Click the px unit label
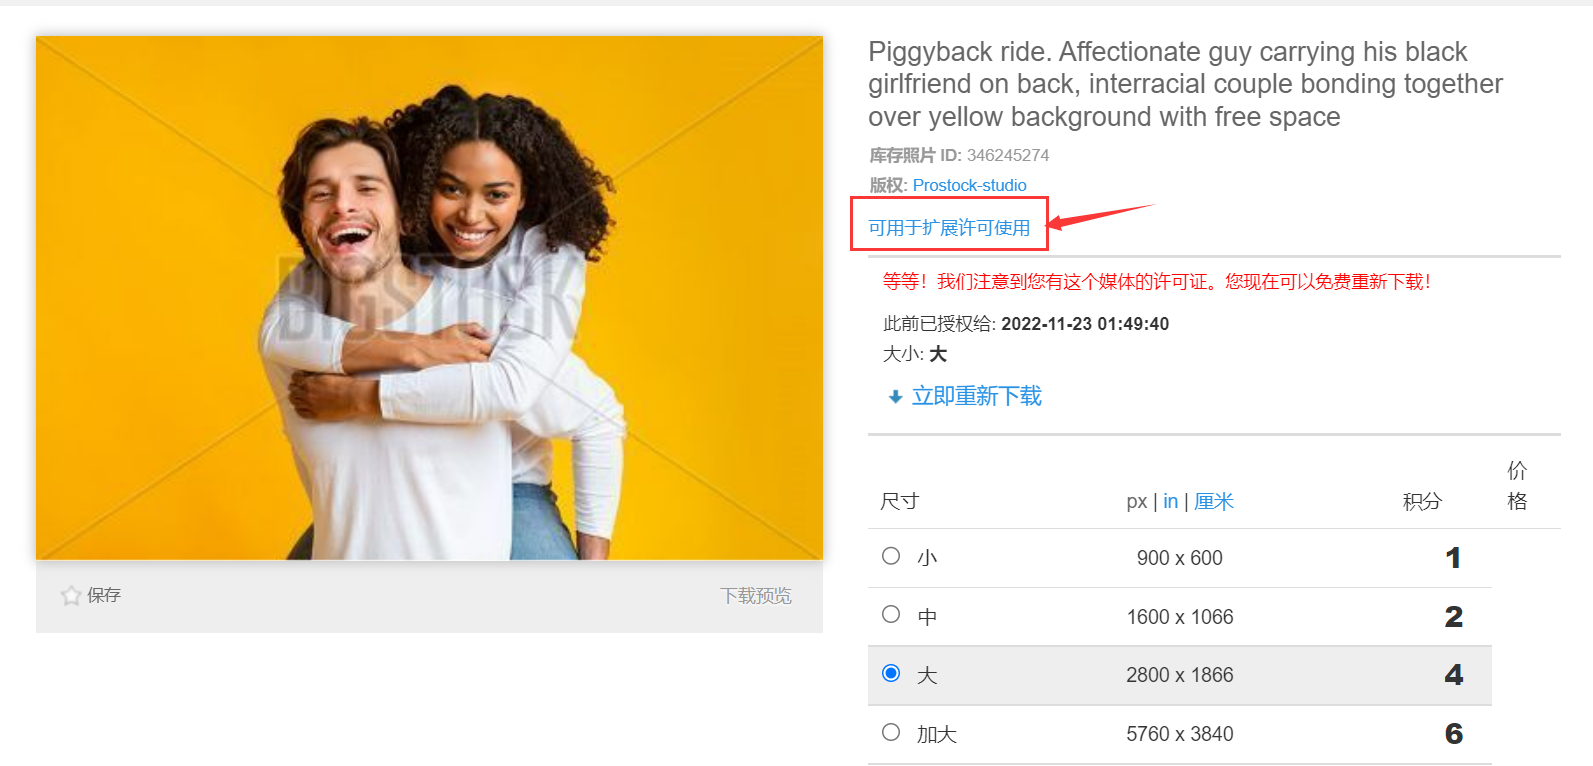 pos(1136,502)
